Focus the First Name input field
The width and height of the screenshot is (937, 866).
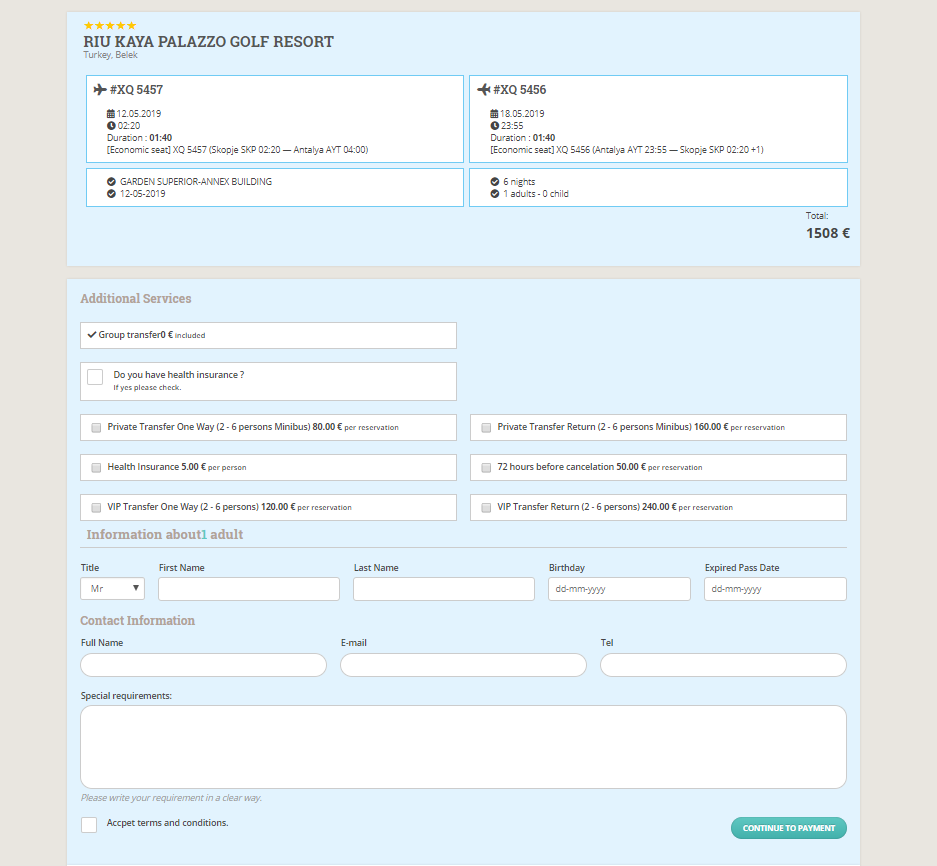(x=249, y=589)
